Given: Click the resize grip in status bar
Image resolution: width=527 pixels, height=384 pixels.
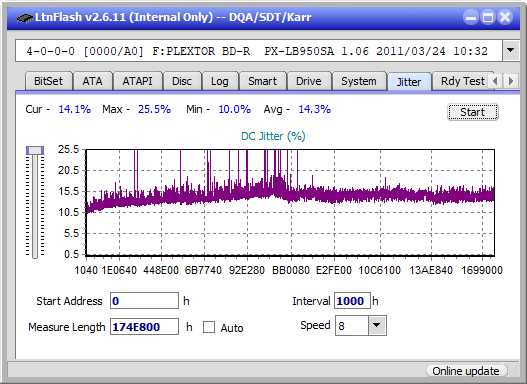Looking at the screenshot, I should (x=514, y=371).
